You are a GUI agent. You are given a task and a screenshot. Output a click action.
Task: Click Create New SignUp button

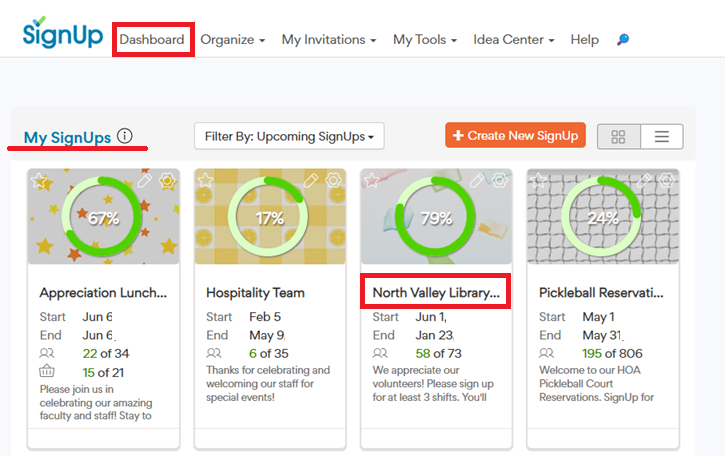516,136
